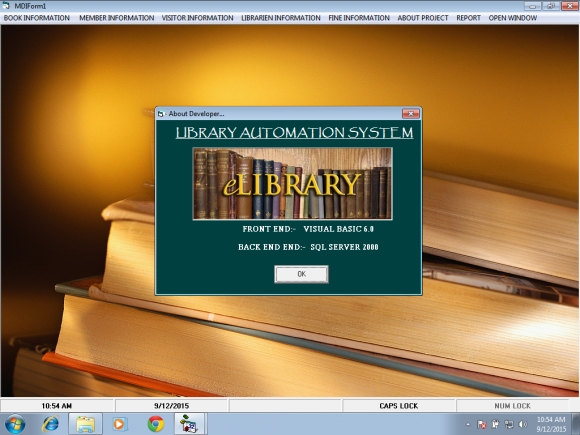Click the network tray icon
Viewport: 580px width, 435px height.
(509, 424)
